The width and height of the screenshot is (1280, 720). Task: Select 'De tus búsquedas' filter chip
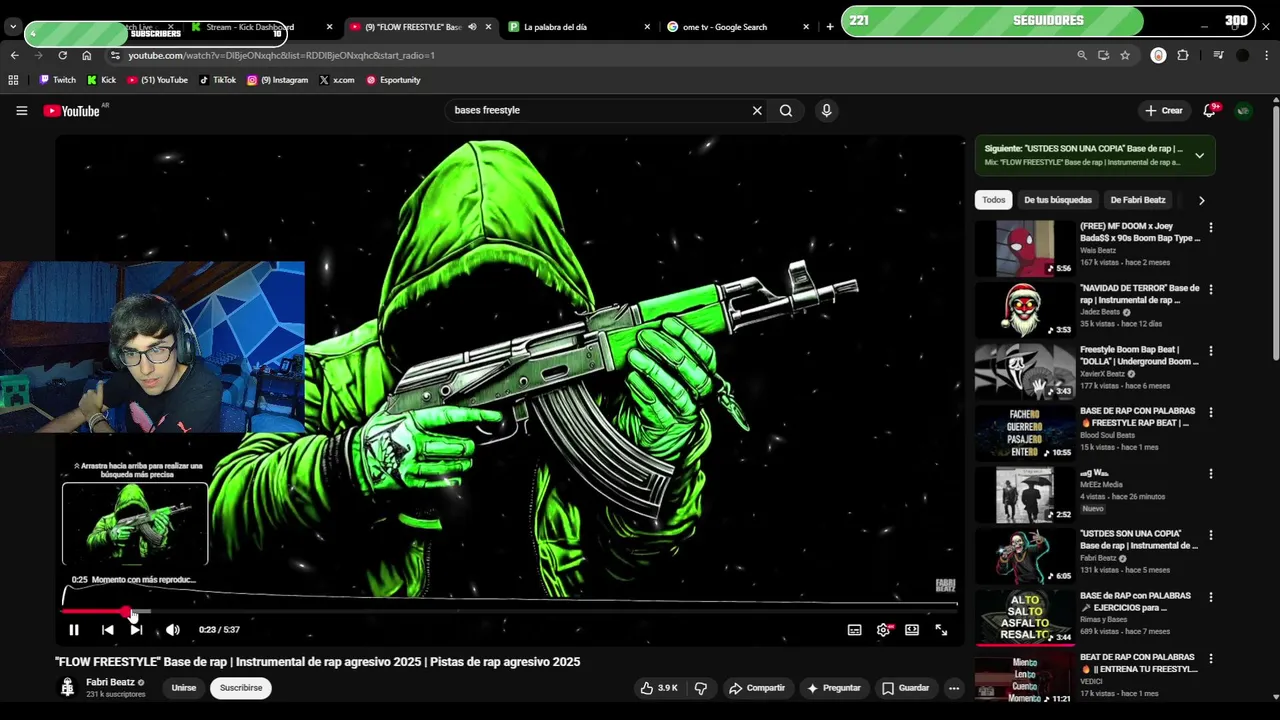click(x=1058, y=200)
